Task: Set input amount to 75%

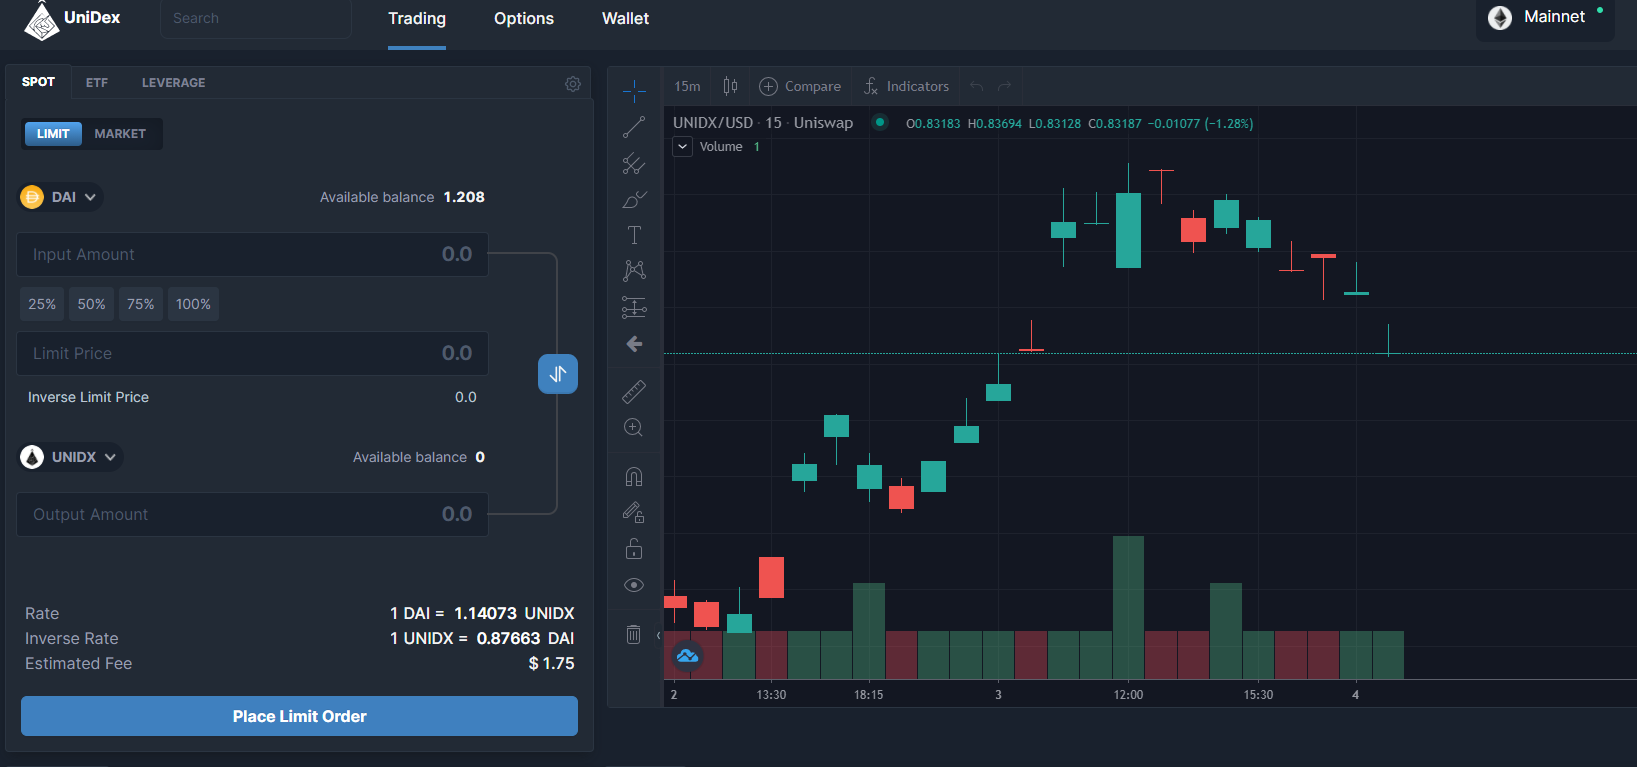Action: [141, 304]
